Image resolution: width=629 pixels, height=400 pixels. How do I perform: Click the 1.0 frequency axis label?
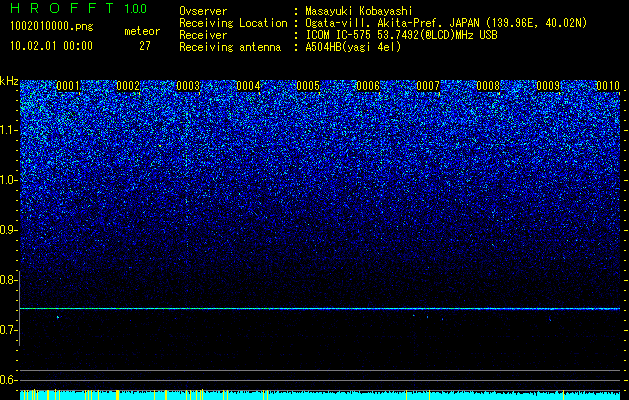point(8,180)
